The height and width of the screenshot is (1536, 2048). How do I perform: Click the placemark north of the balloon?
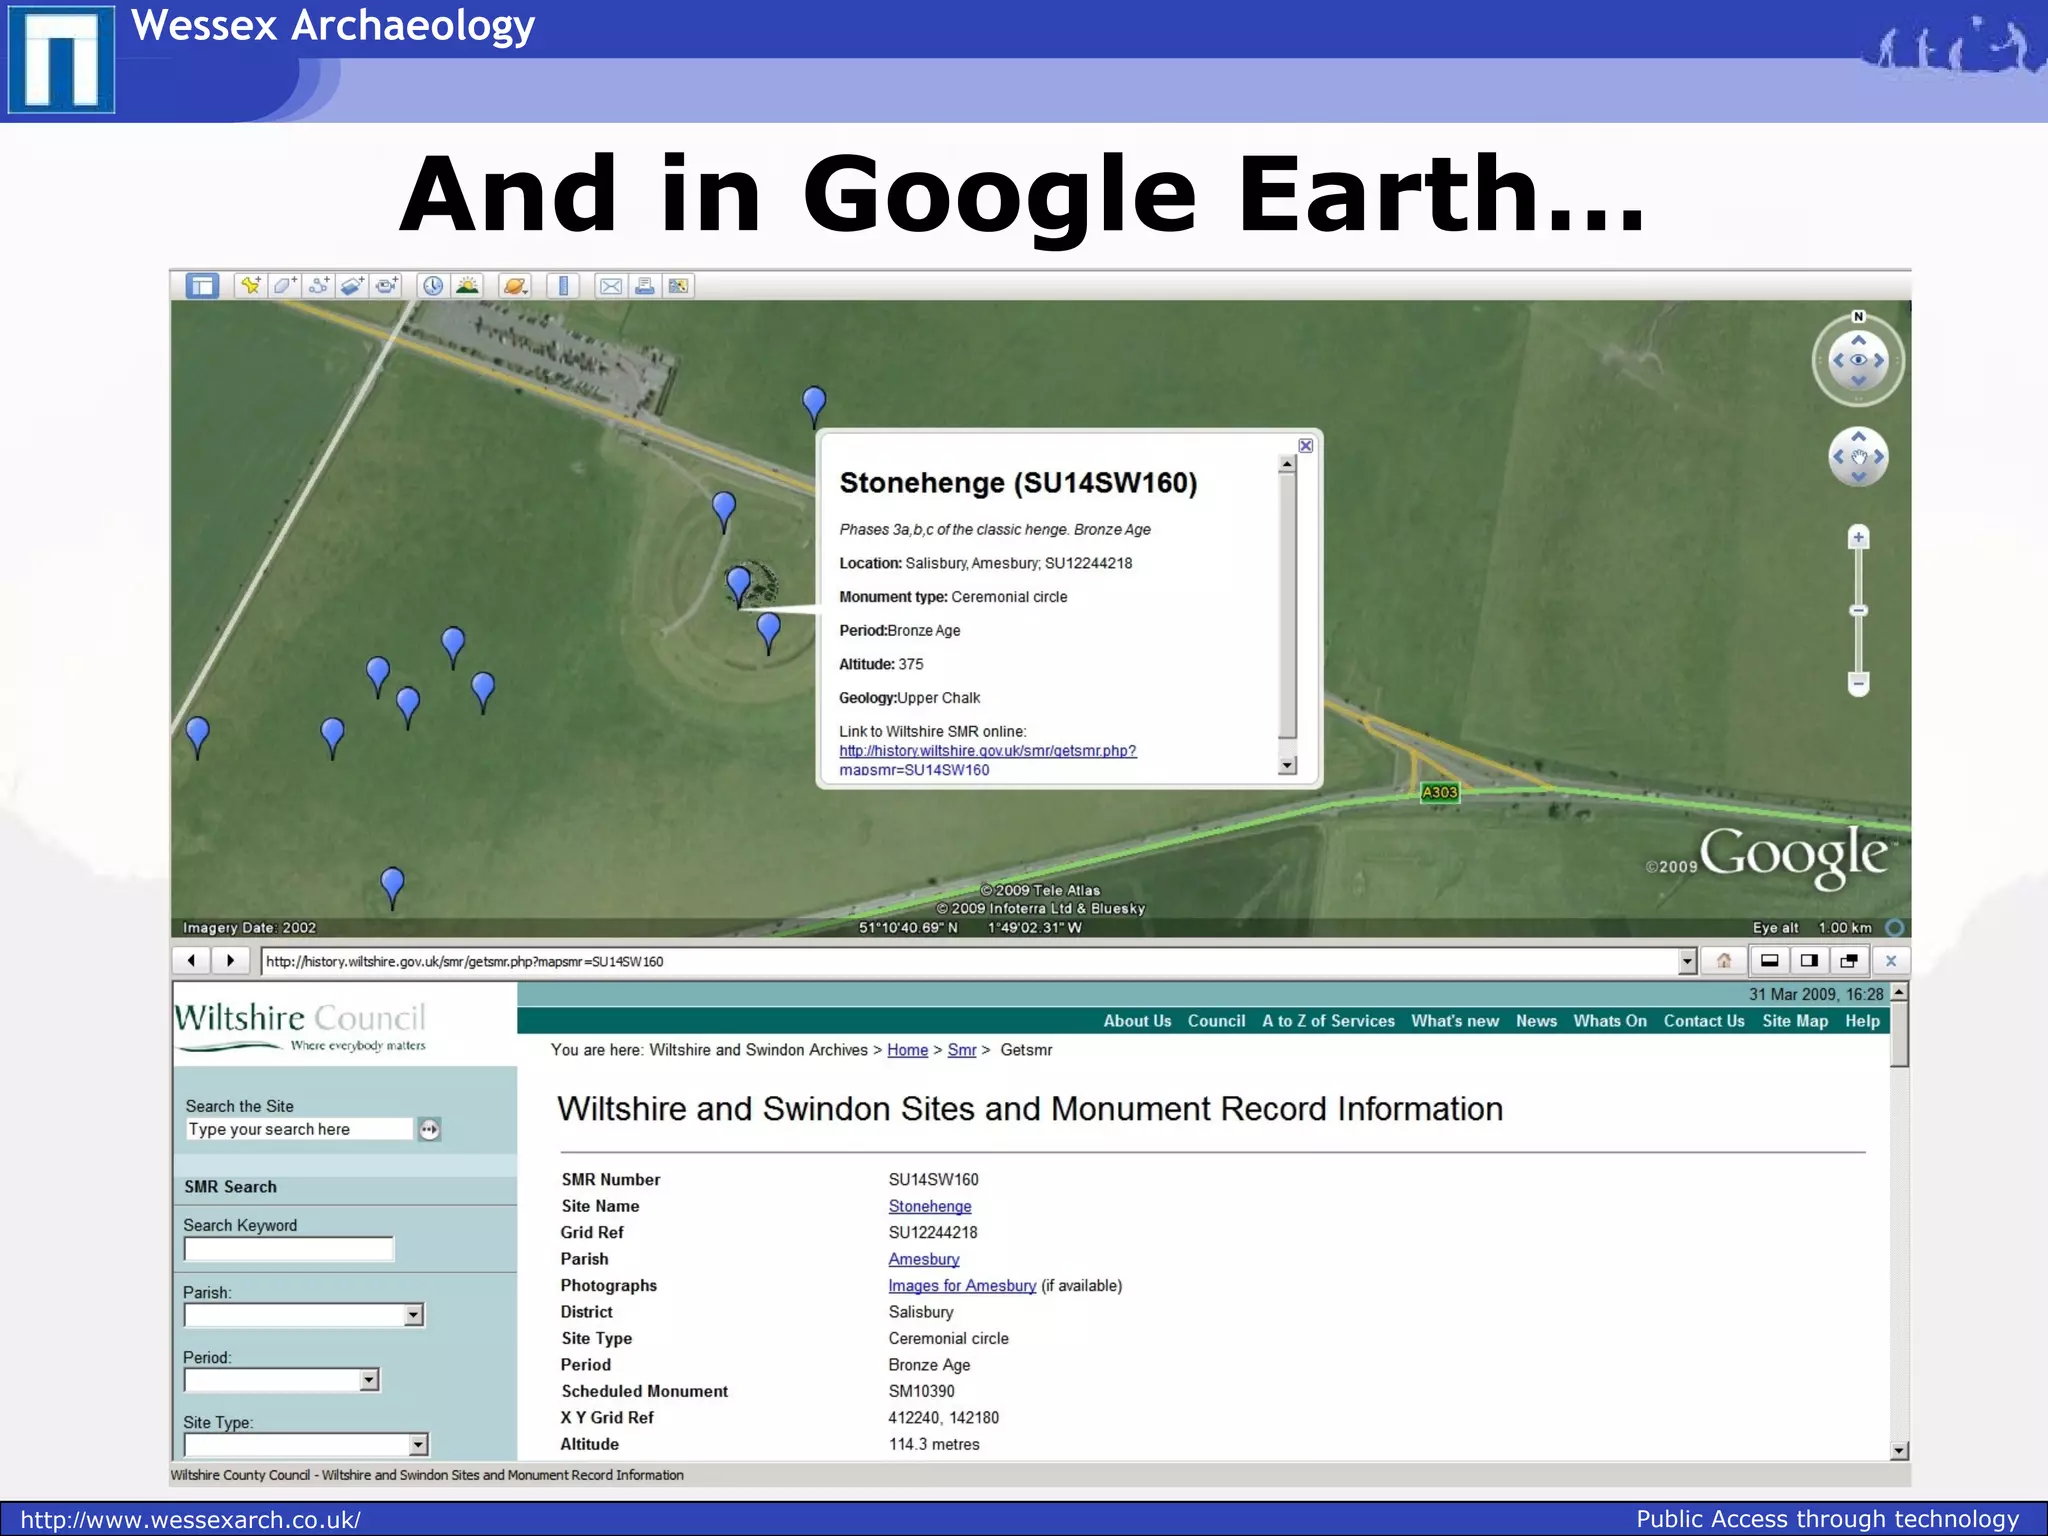coord(814,406)
